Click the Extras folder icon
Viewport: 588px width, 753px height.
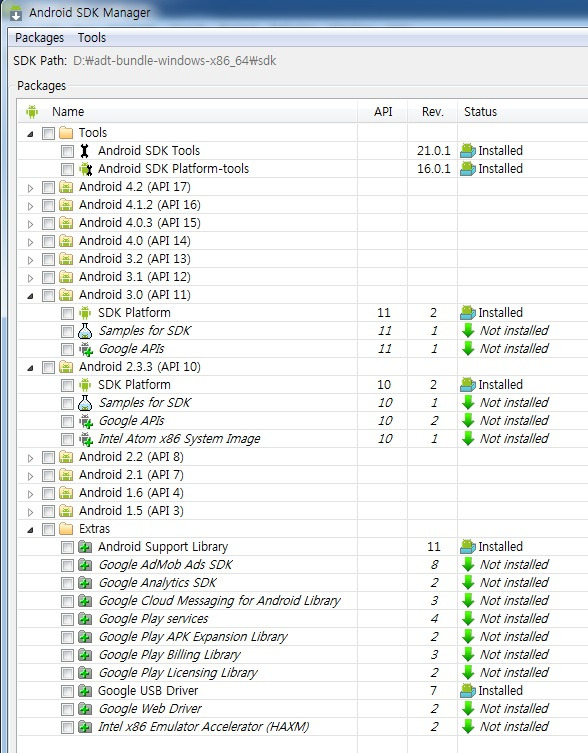[66, 529]
